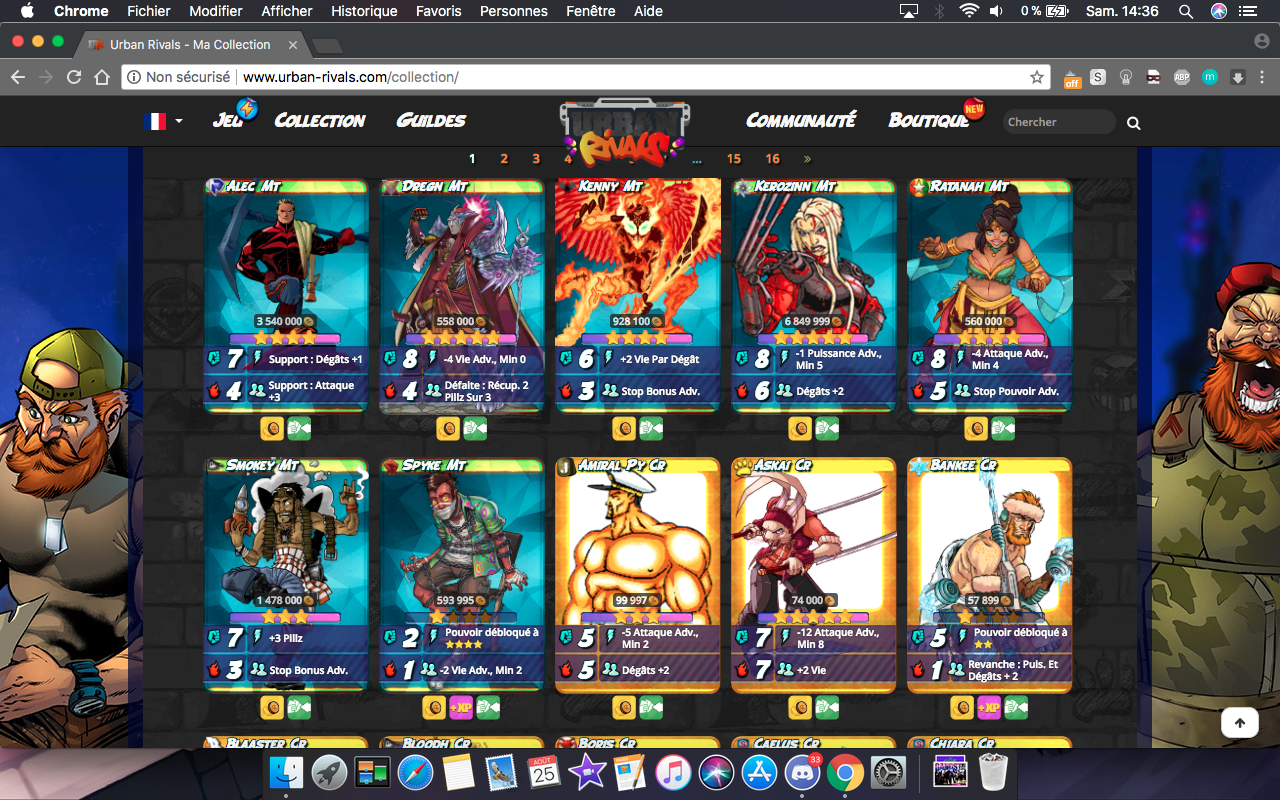
Task: Click the green exchange icon under Askai Cr
Action: [826, 707]
